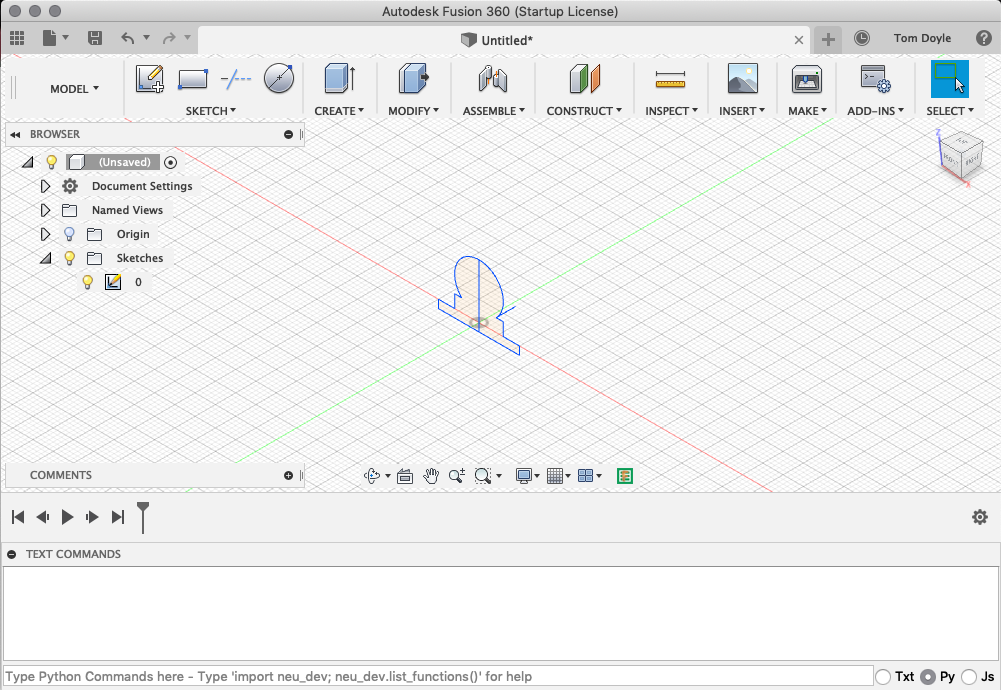Select the Create Sketch tool

coord(150,78)
